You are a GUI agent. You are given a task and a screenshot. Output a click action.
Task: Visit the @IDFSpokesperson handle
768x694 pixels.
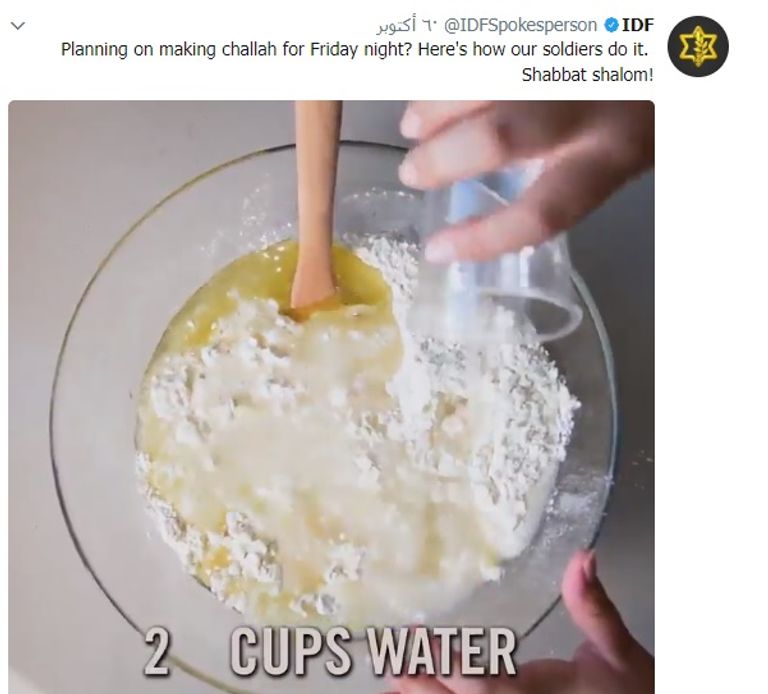[x=520, y=25]
